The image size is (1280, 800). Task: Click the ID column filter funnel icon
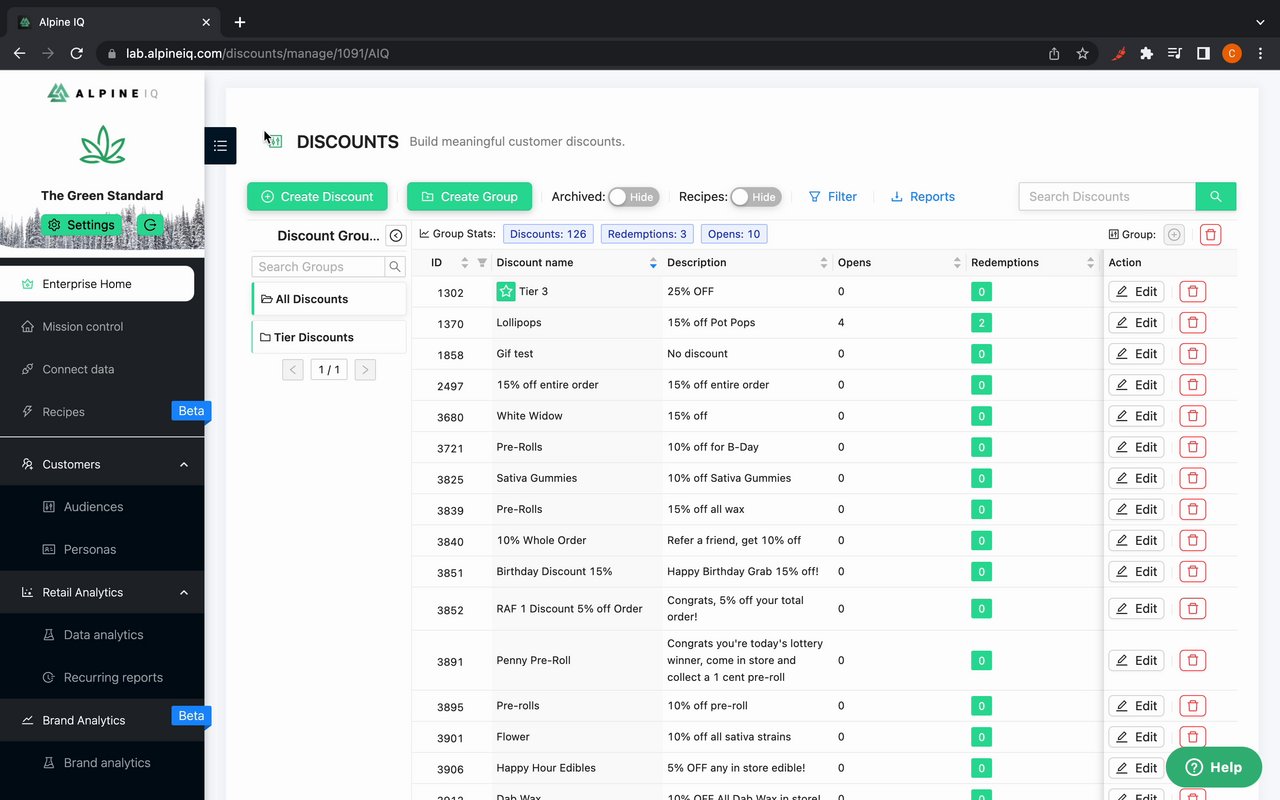482,263
